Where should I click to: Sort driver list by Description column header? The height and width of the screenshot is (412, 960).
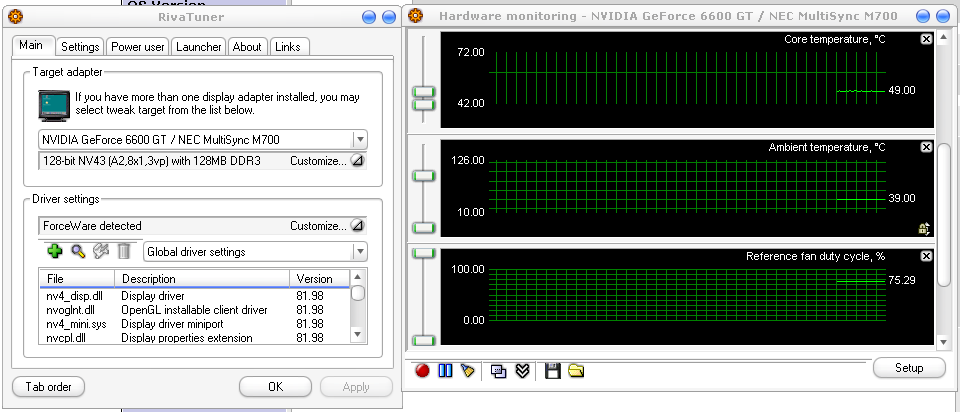pyautogui.click(x=202, y=279)
